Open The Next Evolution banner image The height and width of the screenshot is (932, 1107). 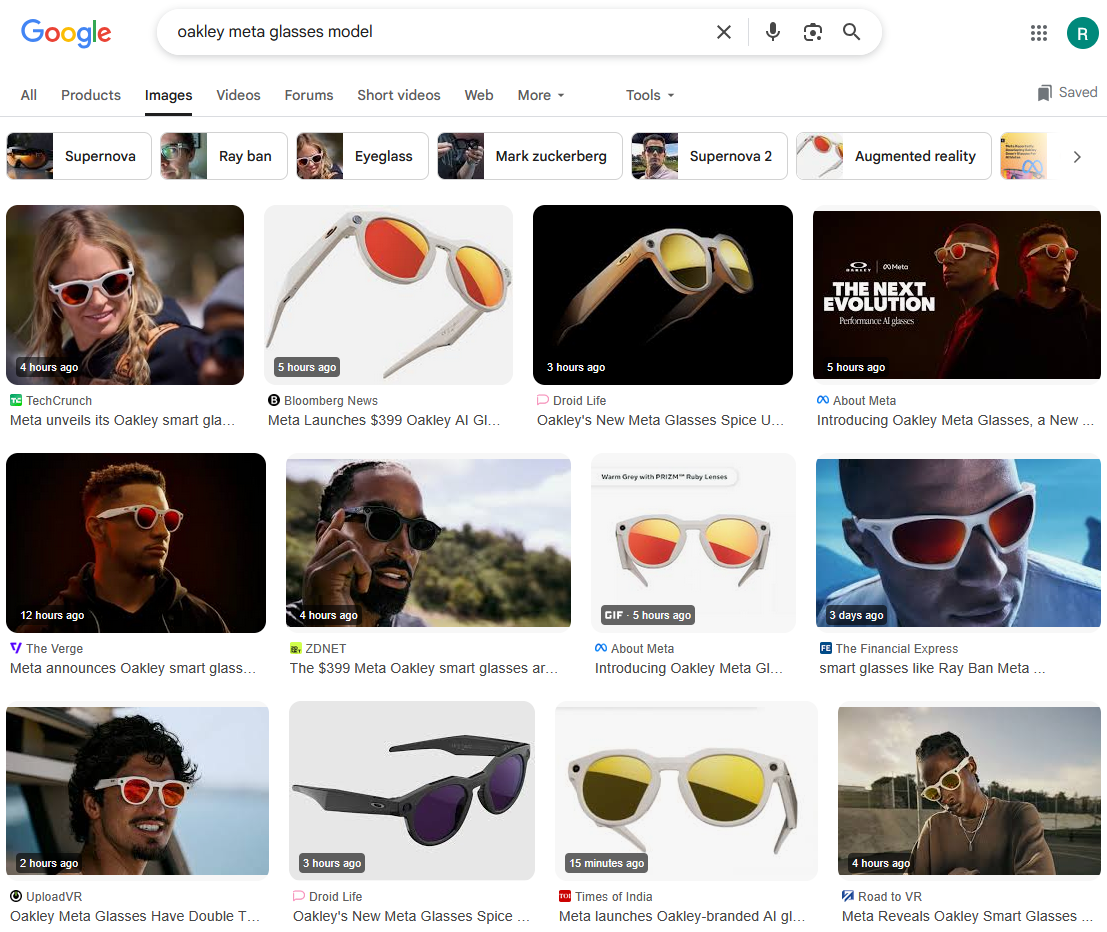coord(957,295)
